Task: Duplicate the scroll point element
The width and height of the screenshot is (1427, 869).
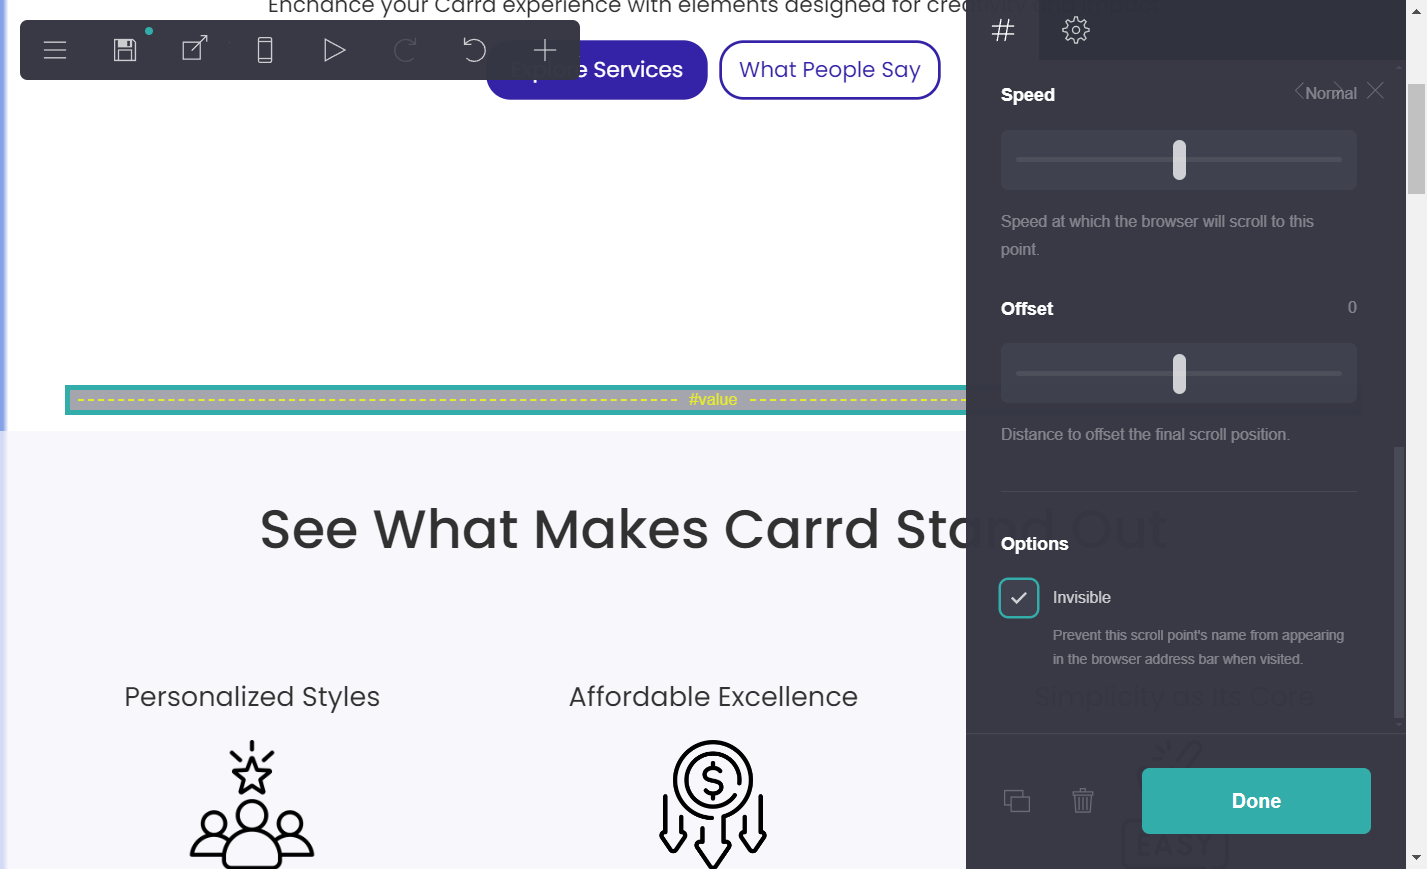Action: click(x=1017, y=801)
